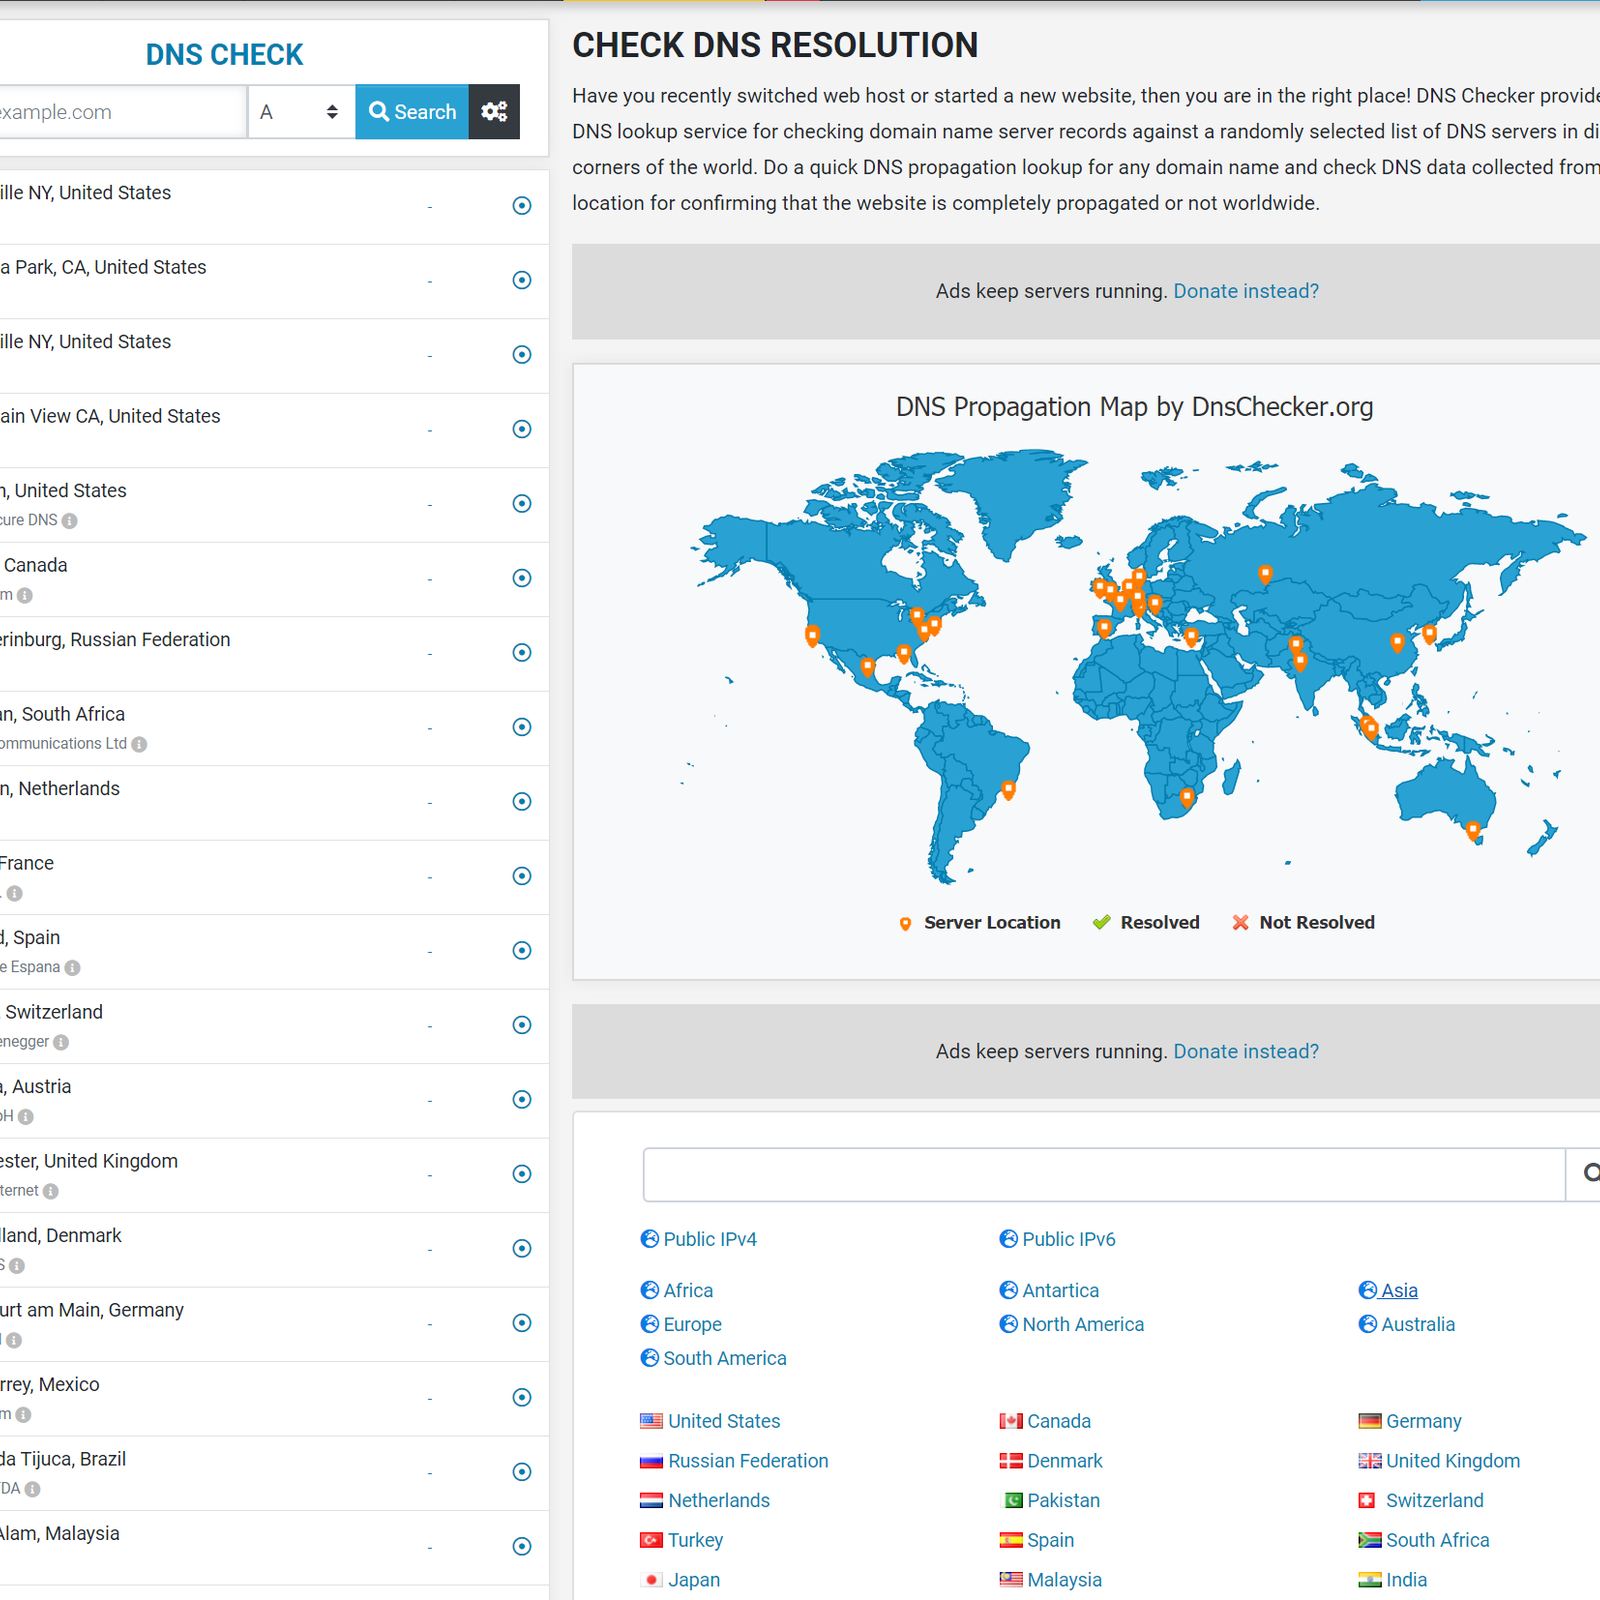1600x1600 pixels.
Task: Click info icon next to Espana provider
Action: click(x=72, y=968)
